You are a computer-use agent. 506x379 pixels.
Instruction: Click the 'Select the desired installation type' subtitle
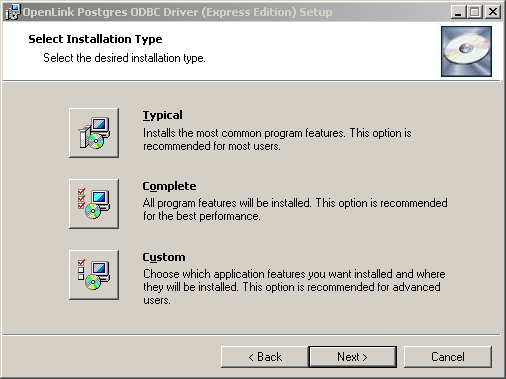[124, 58]
